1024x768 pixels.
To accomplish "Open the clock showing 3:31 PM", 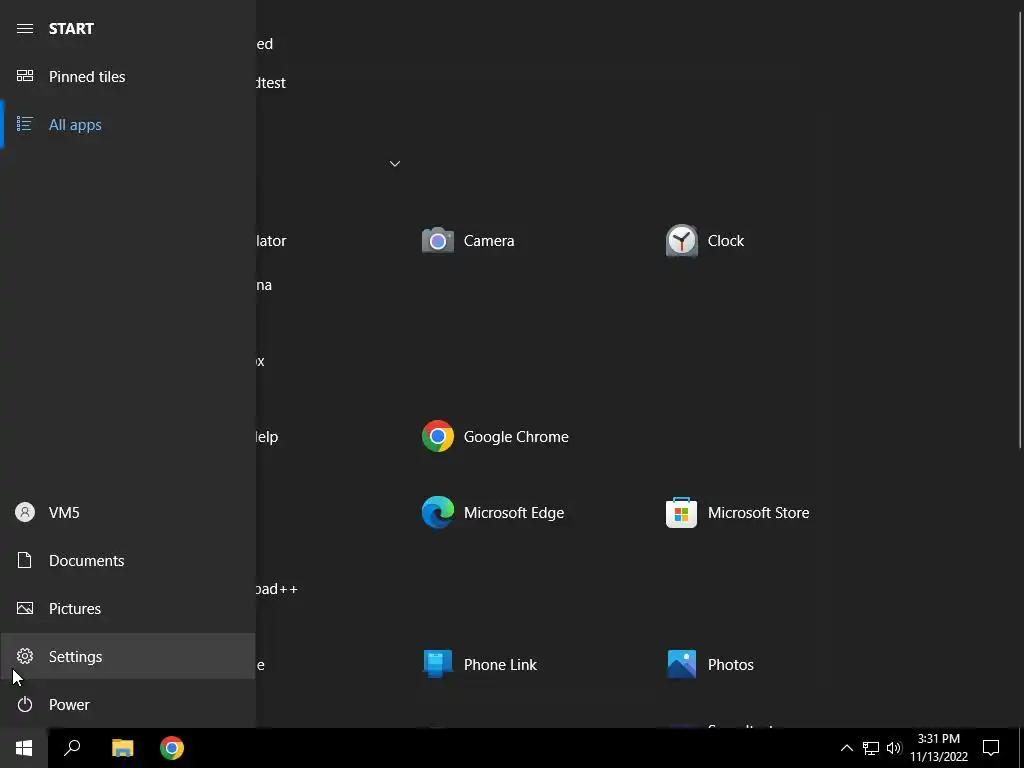I will coord(939,748).
